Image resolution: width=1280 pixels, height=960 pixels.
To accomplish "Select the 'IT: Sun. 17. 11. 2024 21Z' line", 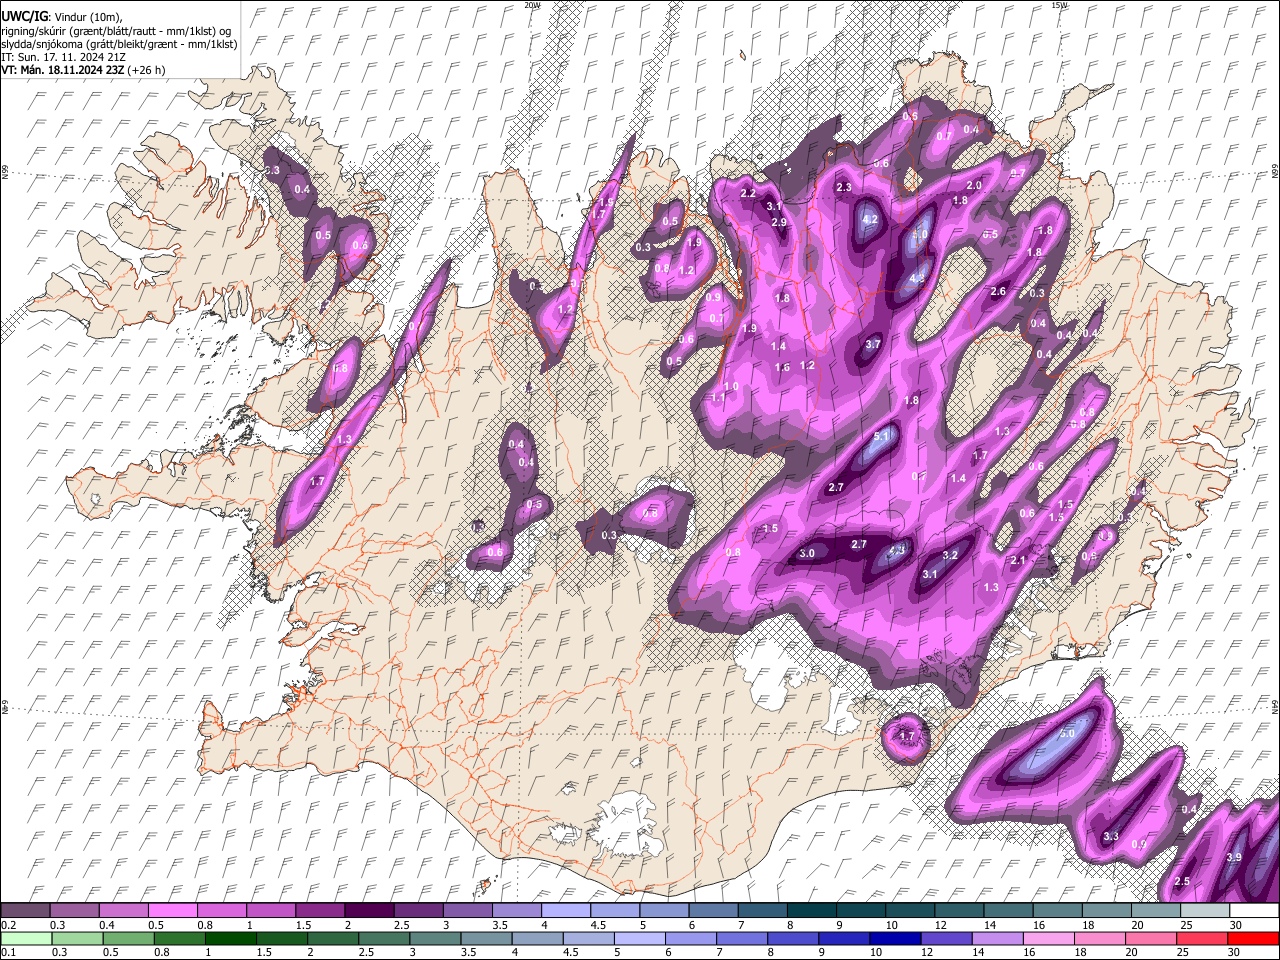I will click(x=63, y=57).
